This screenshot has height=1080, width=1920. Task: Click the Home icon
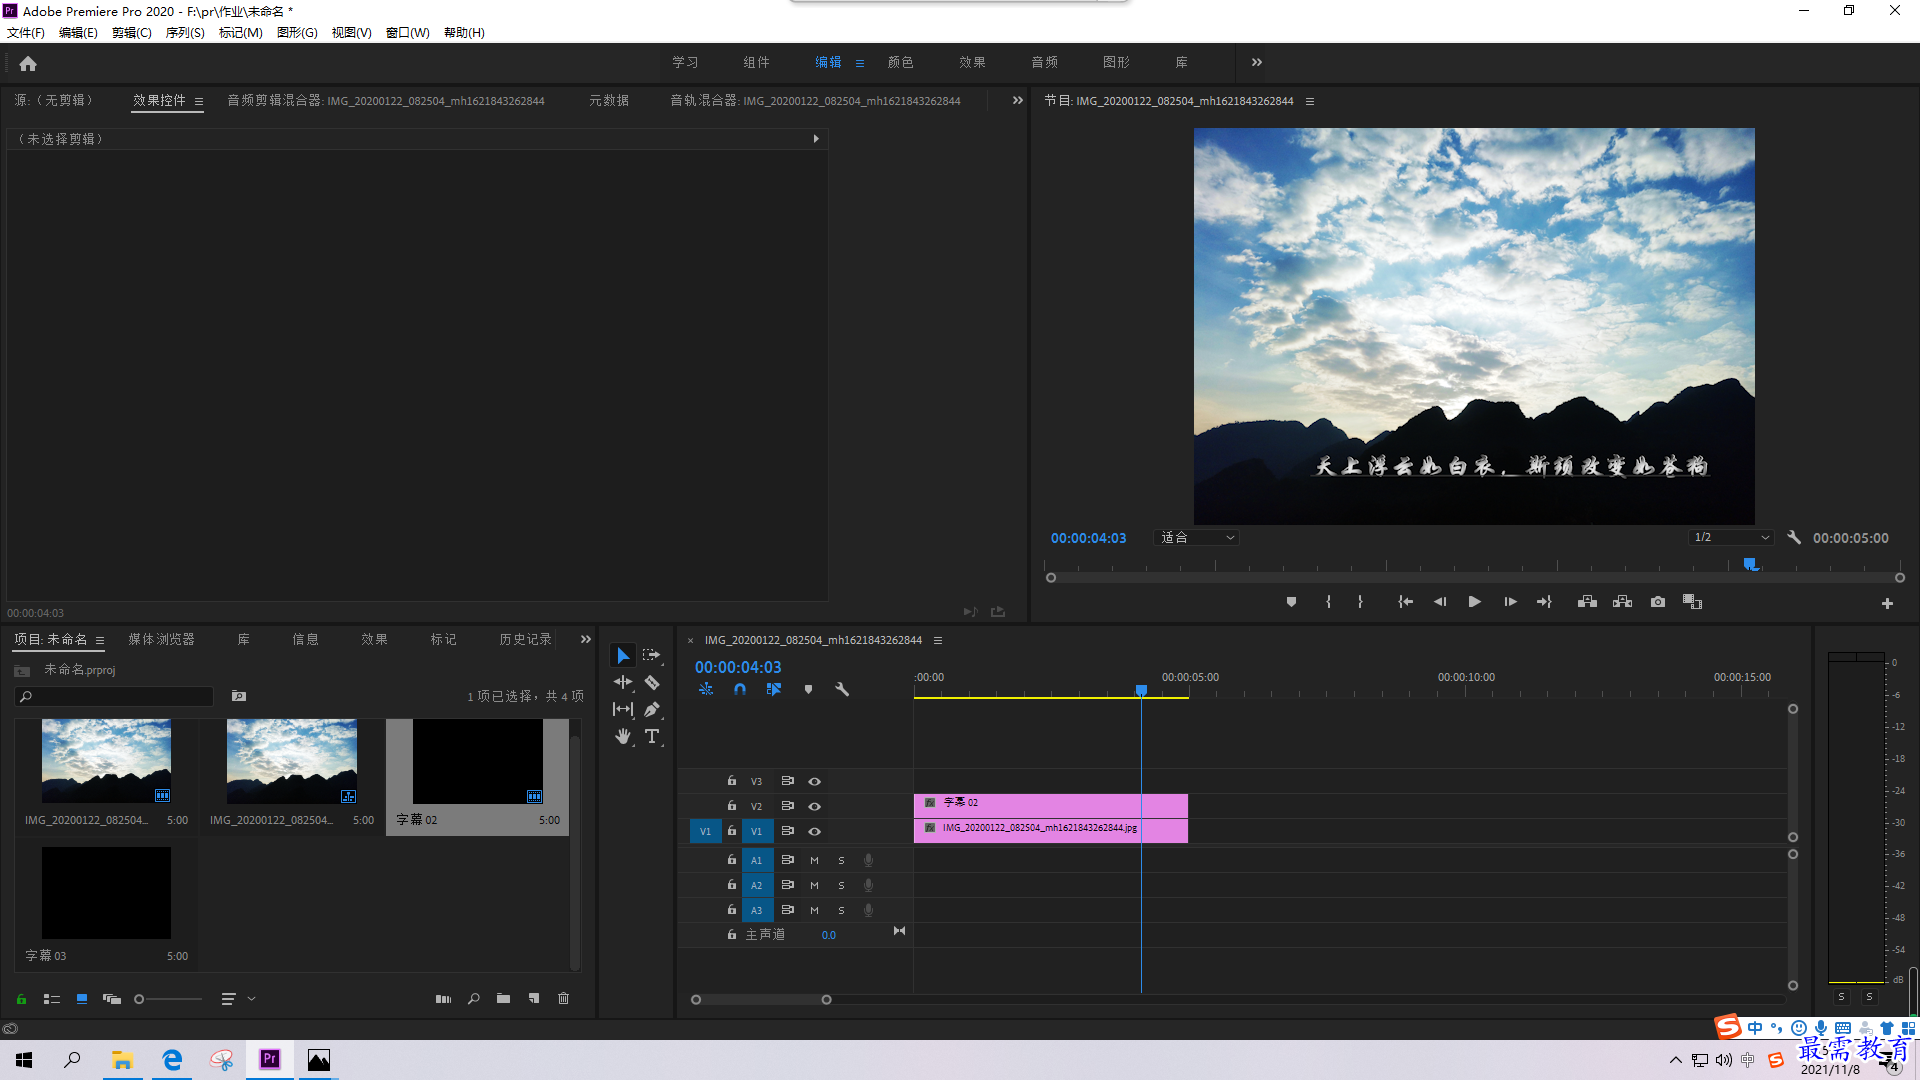28,64
